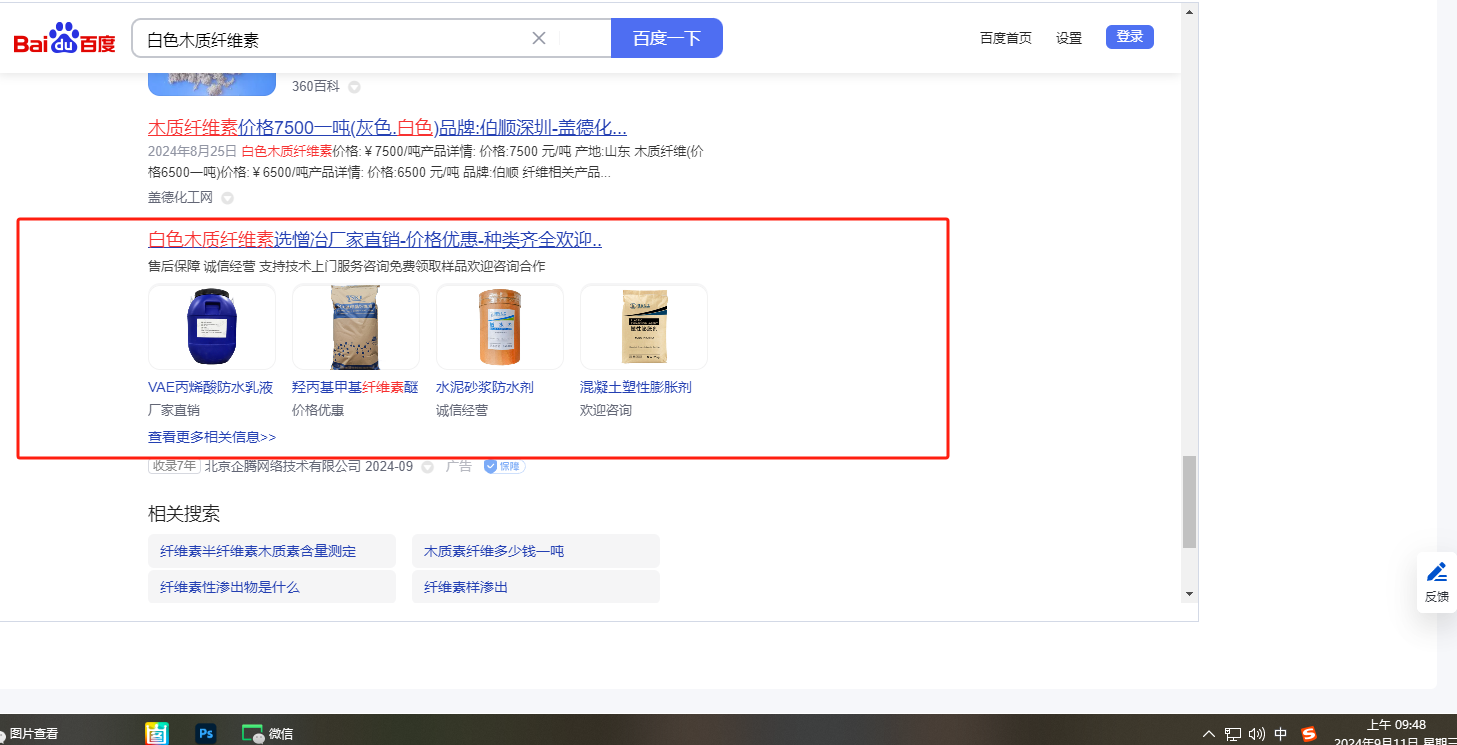Open the 混凝土塑性膨胀剂 text link

coord(636,387)
